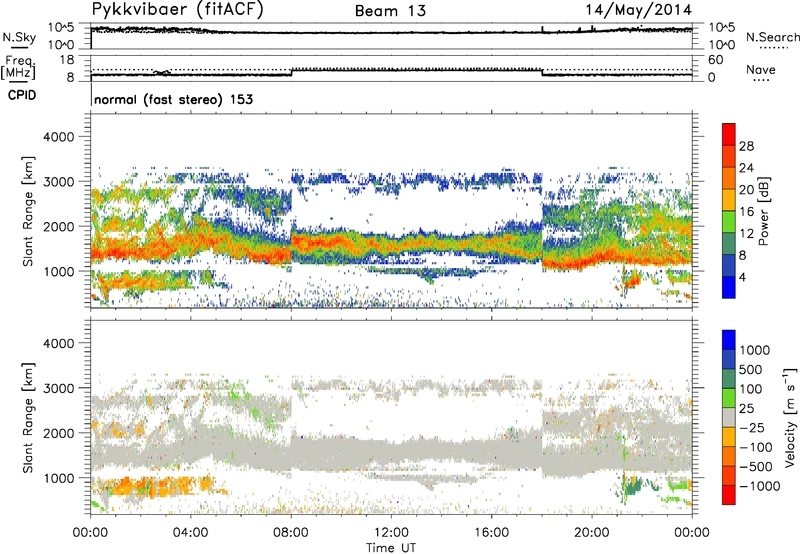
Task: Click the 'Velocity [m s⁻¹]' colorbar title
Action: click(x=790, y=417)
